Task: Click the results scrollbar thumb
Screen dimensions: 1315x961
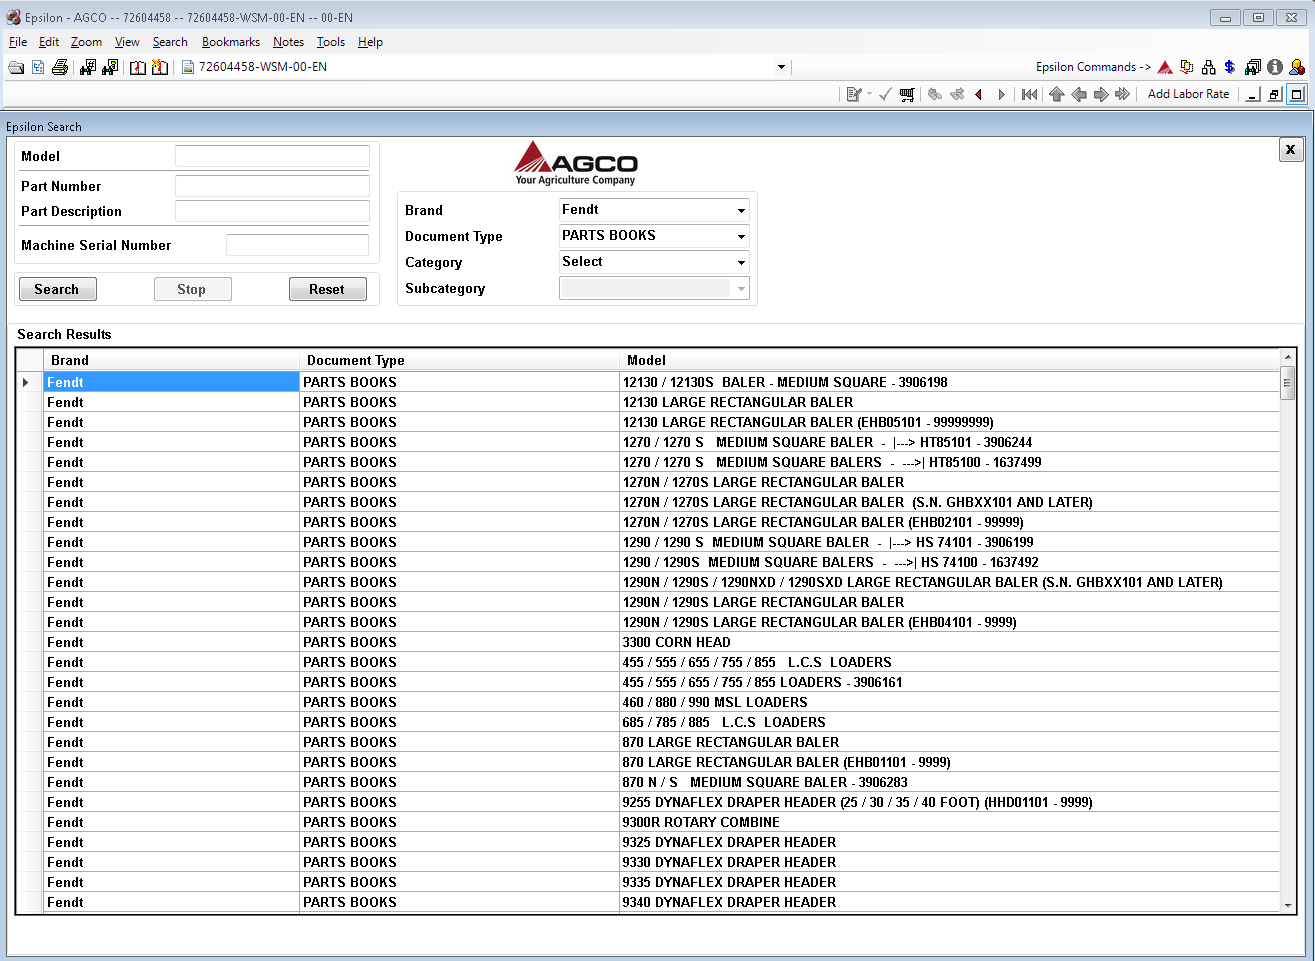Action: 1288,383
